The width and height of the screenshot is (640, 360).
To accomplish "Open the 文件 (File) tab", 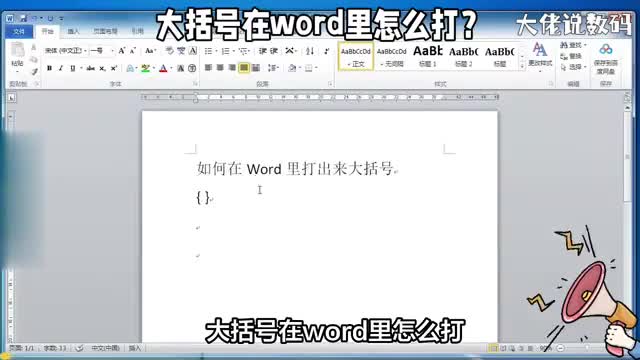I will coord(19,31).
